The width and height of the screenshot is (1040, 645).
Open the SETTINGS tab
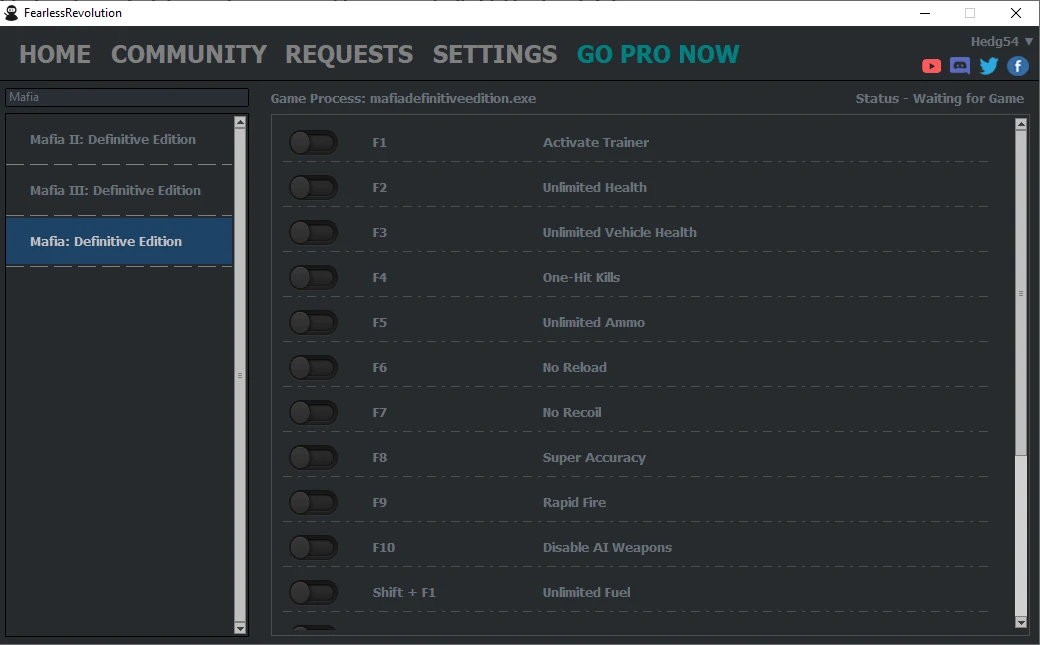(x=495, y=54)
